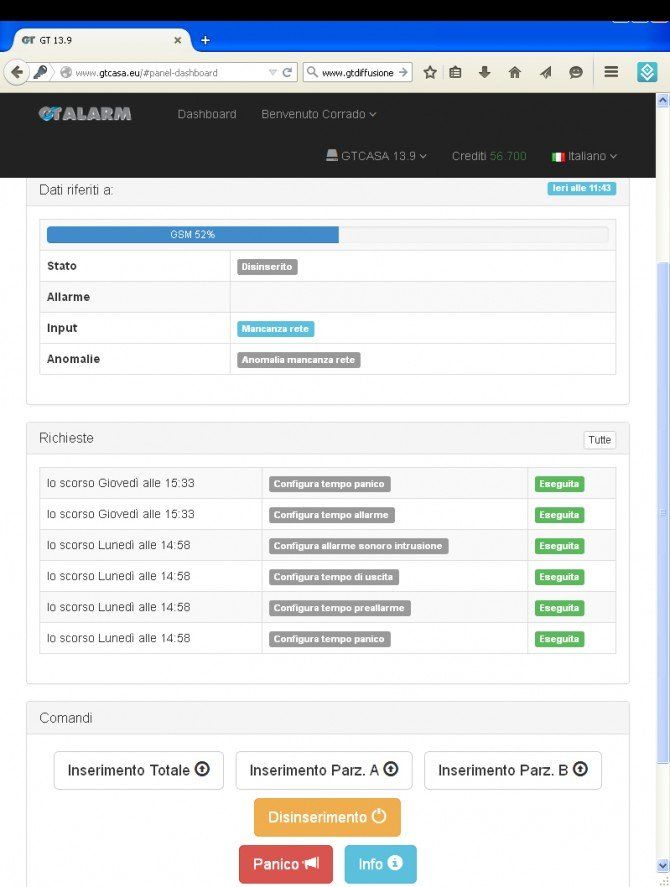The width and height of the screenshot is (670, 887).
Task: Click the Inserimento Parz. A button
Action: (324, 770)
